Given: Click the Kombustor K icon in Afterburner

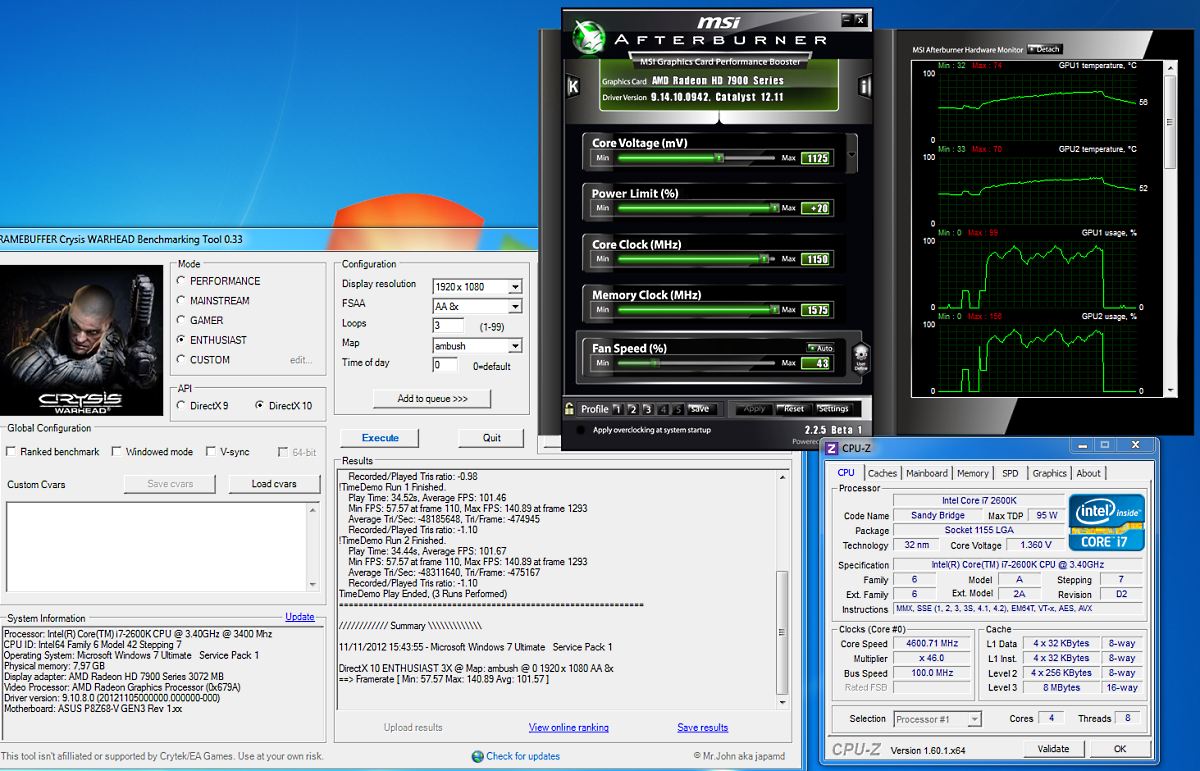Looking at the screenshot, I should pos(573,86).
